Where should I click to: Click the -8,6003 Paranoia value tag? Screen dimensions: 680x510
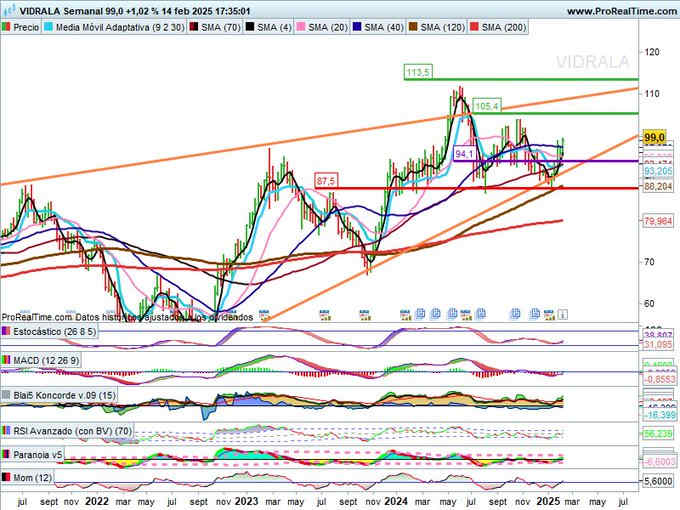click(x=659, y=461)
